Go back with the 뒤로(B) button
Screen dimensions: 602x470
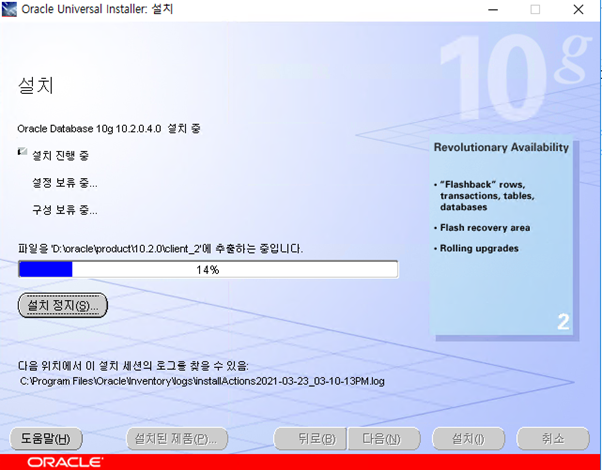click(x=310, y=439)
